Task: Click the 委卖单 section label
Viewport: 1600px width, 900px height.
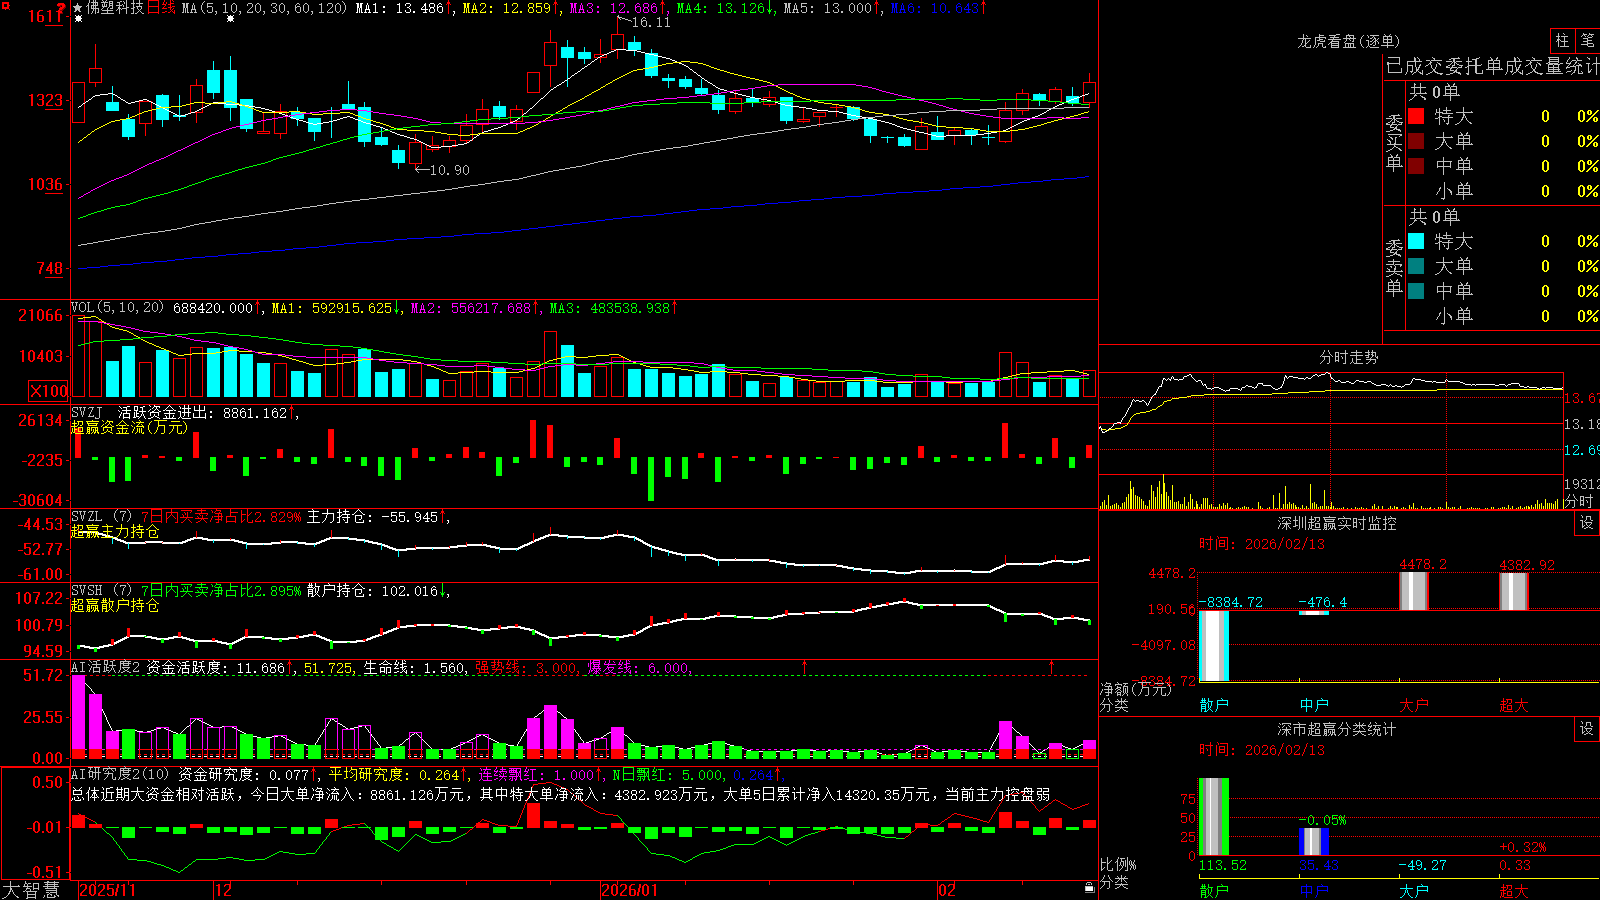Action: [1394, 267]
